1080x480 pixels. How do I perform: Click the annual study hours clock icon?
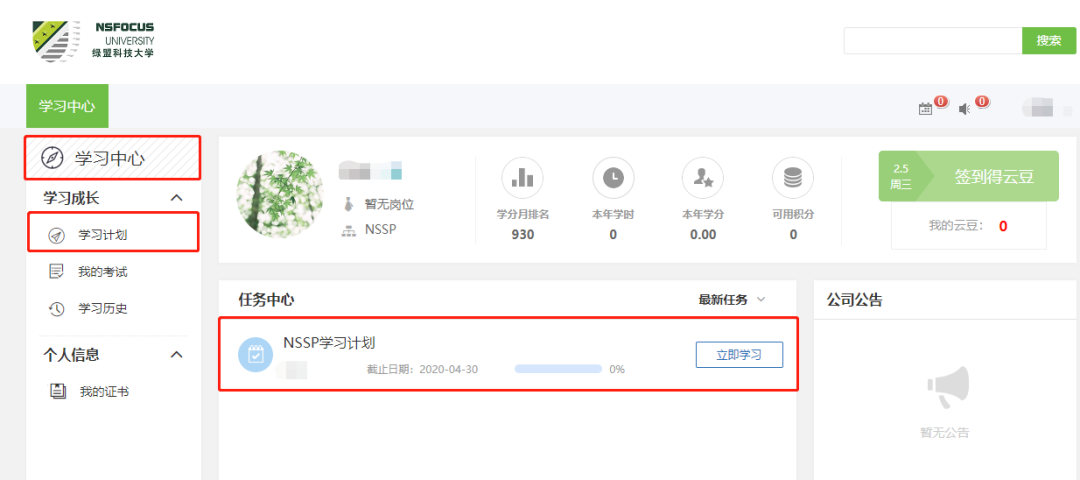tap(613, 178)
